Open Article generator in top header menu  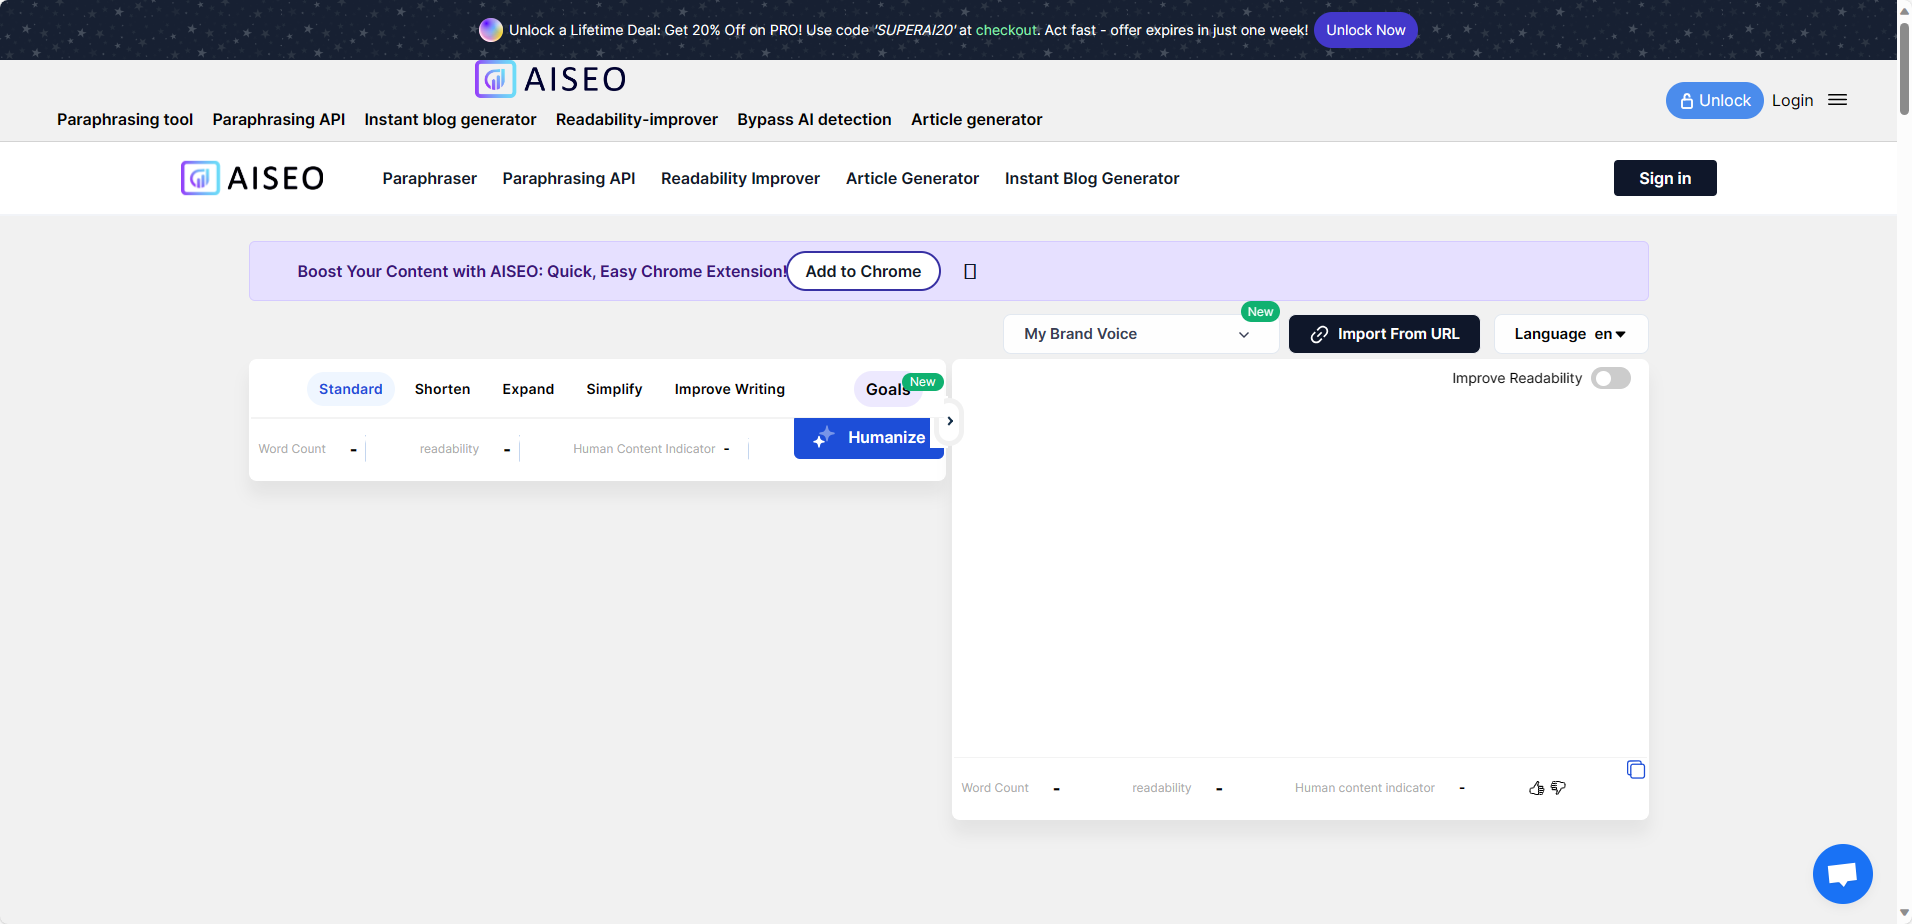tap(977, 119)
